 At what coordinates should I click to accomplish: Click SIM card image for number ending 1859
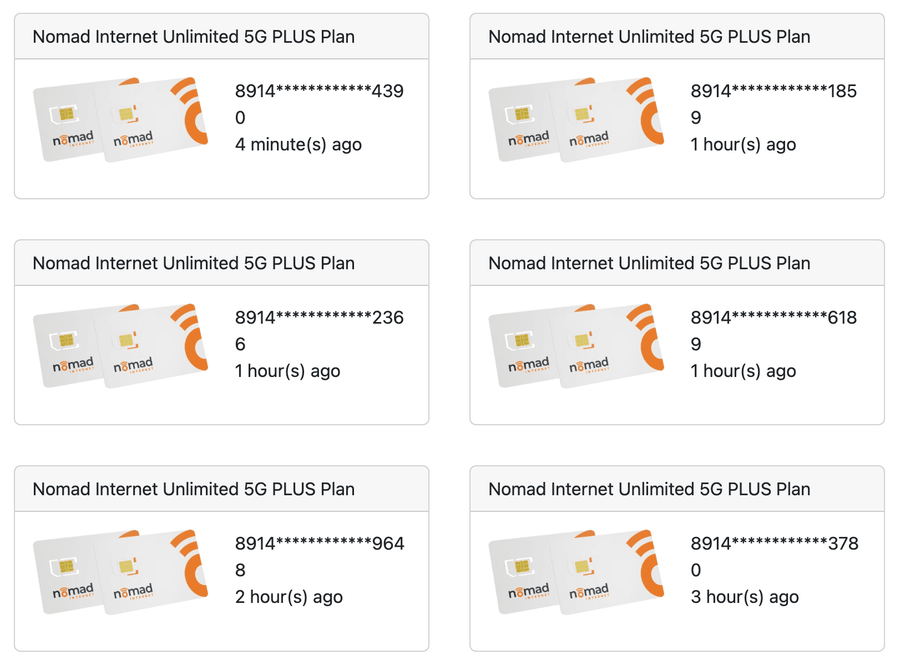point(577,119)
